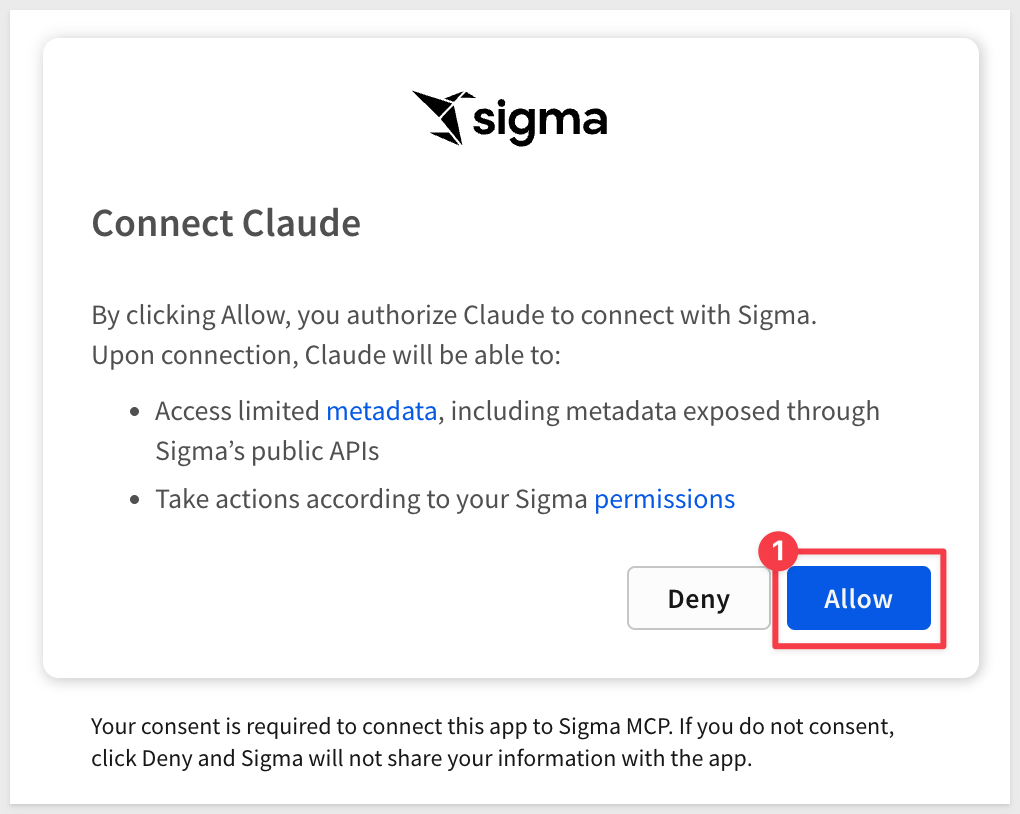Open the metadata link
This screenshot has width=1020, height=814.
click(382, 411)
